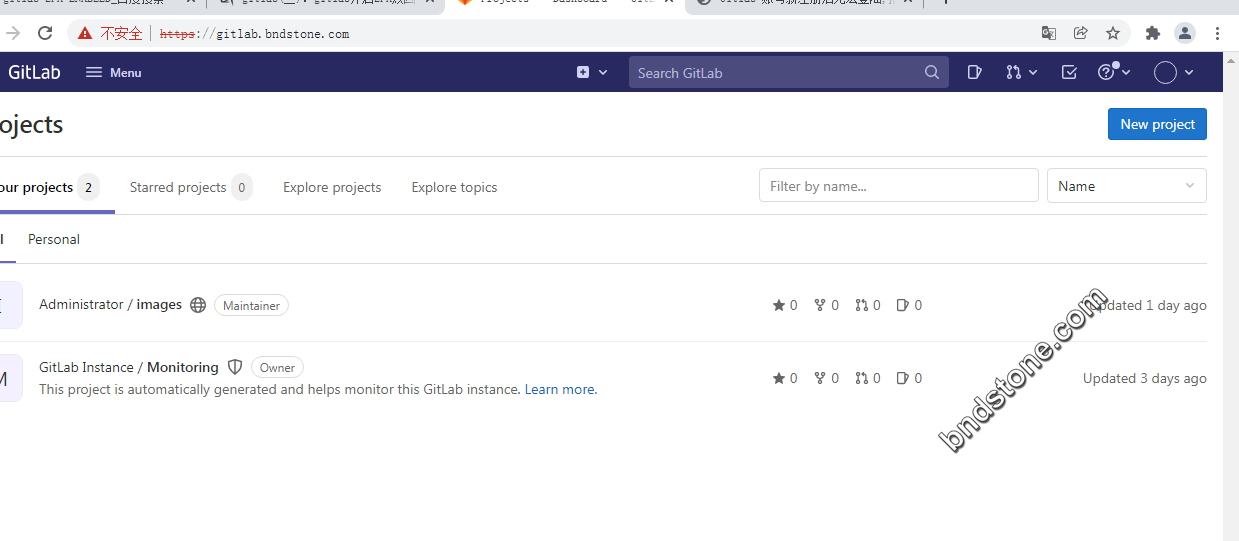The height and width of the screenshot is (541, 1239).
Task: Focus the Search GitLab field
Action: 788,72
